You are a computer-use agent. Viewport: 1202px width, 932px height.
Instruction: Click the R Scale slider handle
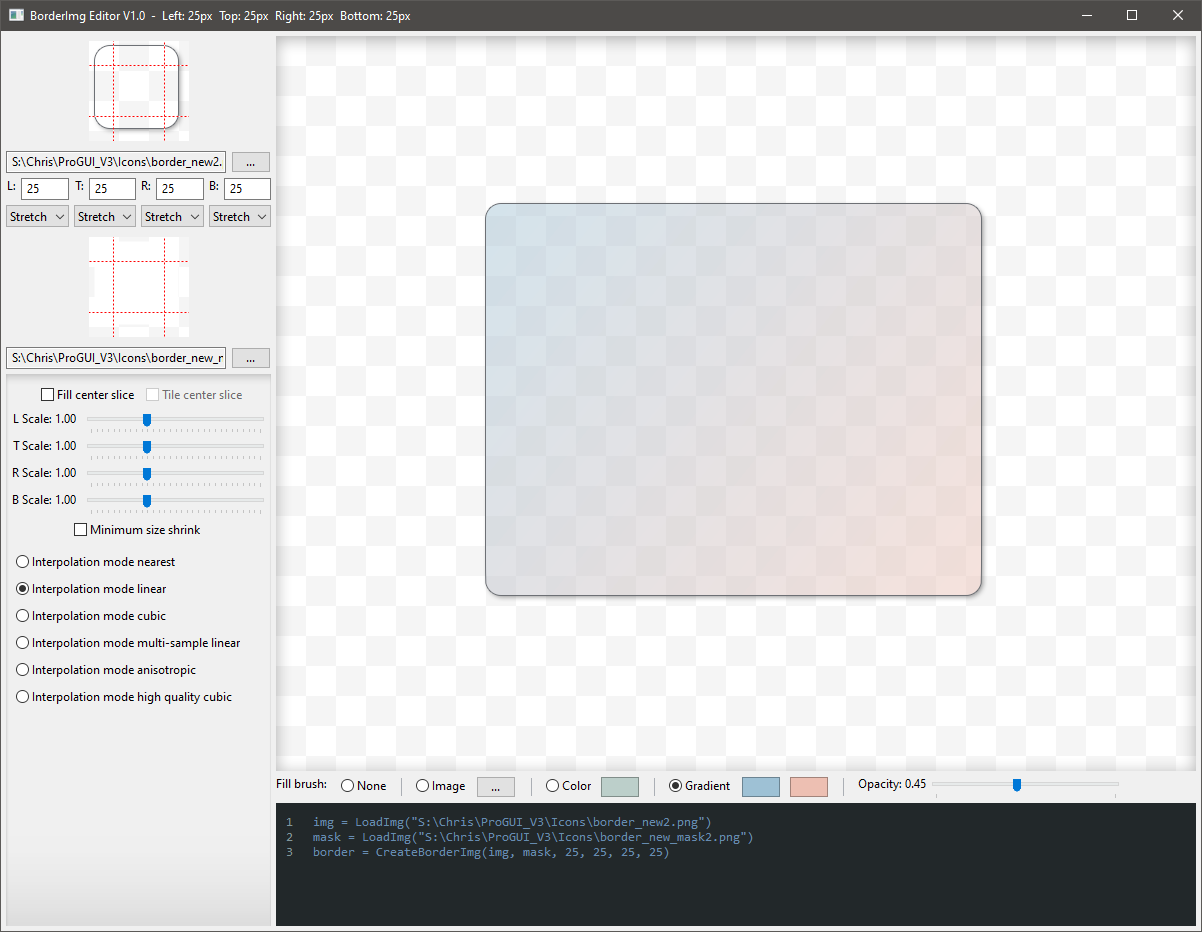point(147,473)
